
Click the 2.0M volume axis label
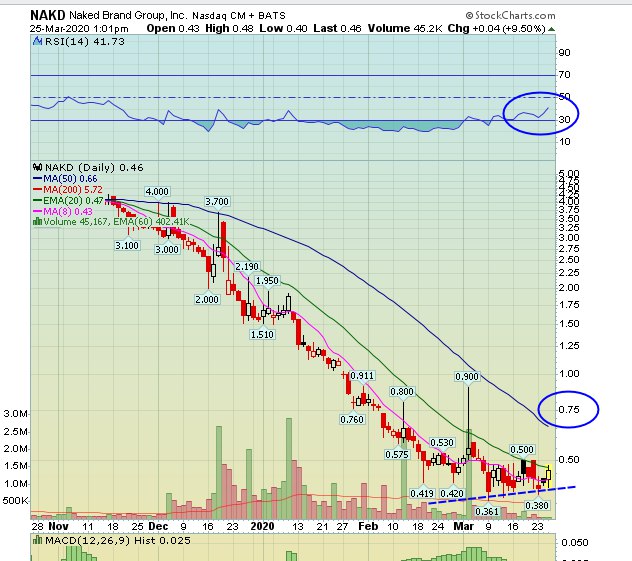pyautogui.click(x=16, y=448)
